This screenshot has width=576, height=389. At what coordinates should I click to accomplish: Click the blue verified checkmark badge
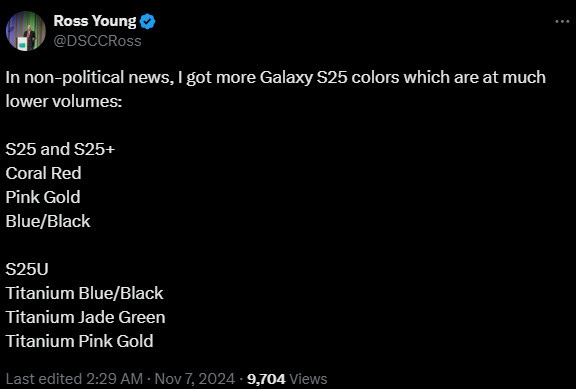click(x=147, y=22)
